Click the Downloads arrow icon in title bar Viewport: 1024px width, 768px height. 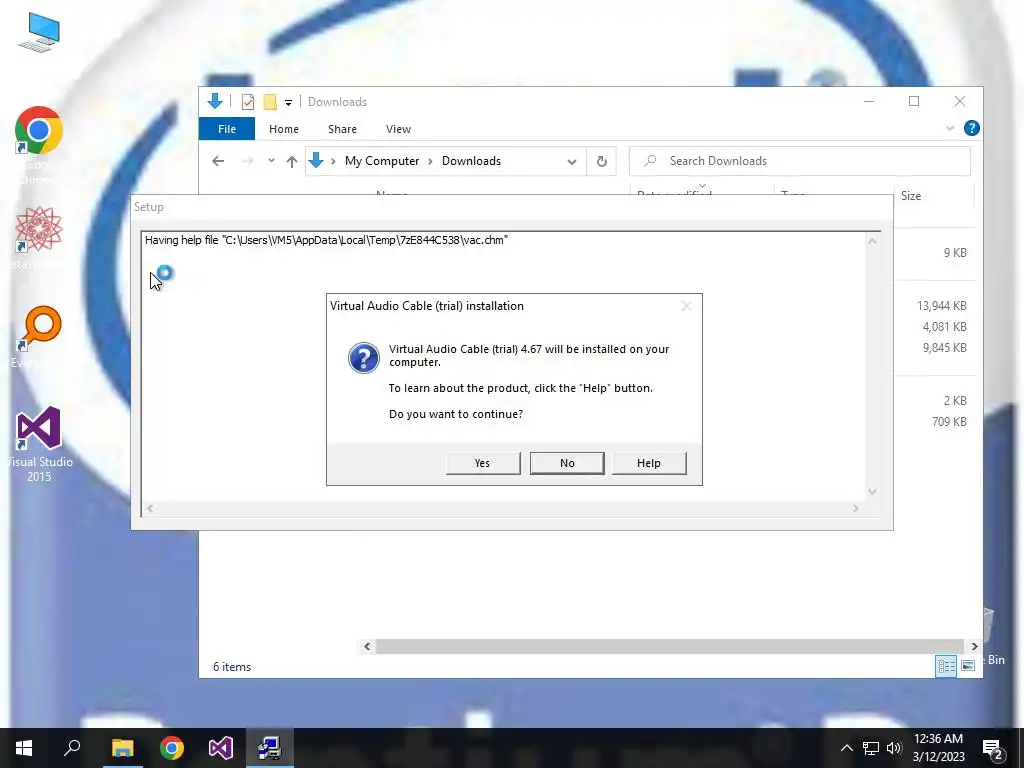pos(215,101)
